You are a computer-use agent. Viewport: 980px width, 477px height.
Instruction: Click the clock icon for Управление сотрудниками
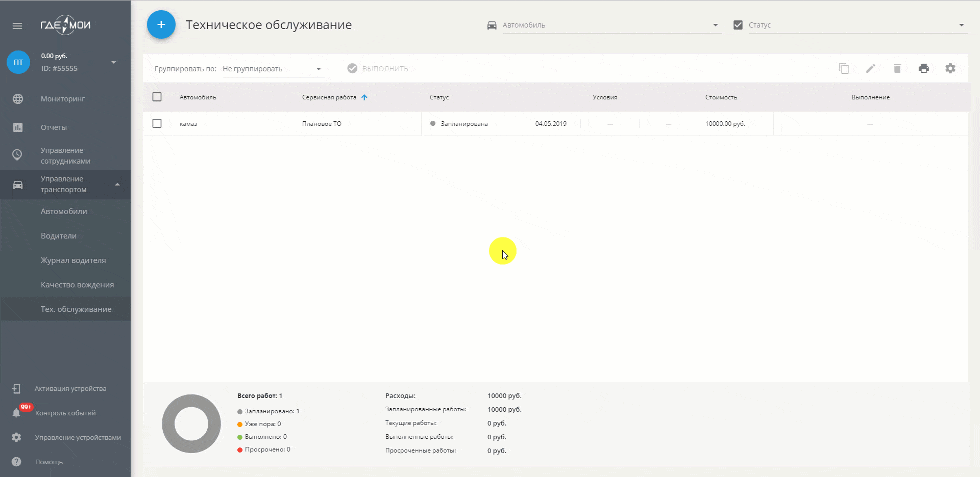(18, 154)
